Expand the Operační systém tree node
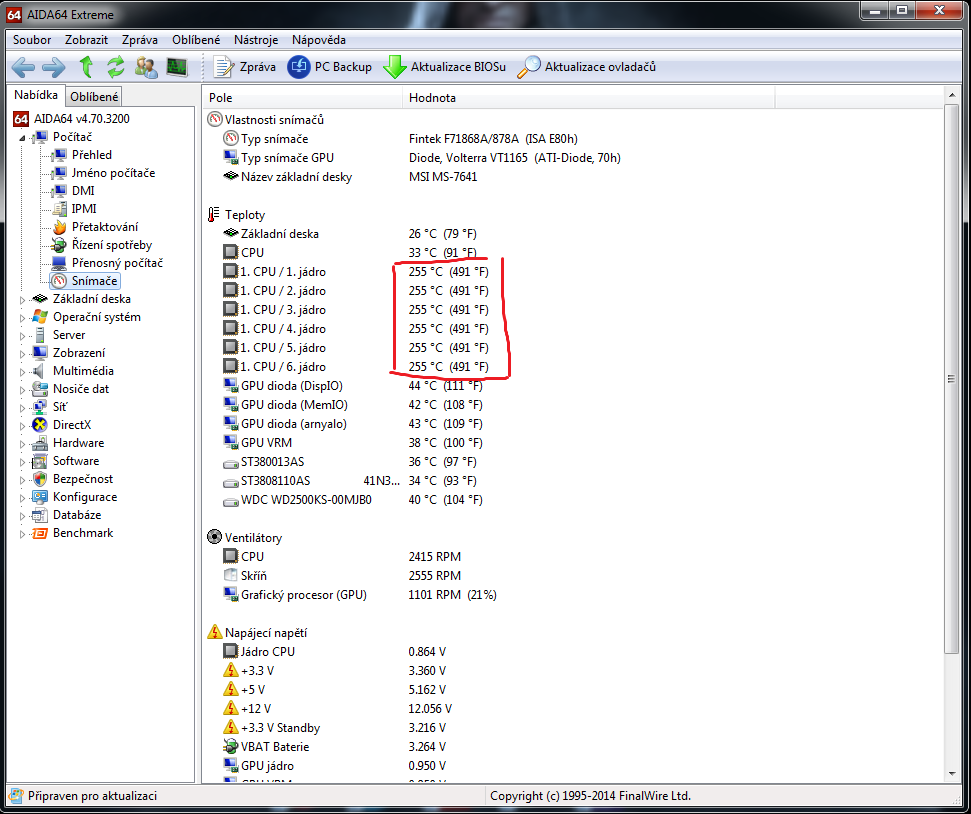Viewport: 971px width, 814px height. [22, 318]
